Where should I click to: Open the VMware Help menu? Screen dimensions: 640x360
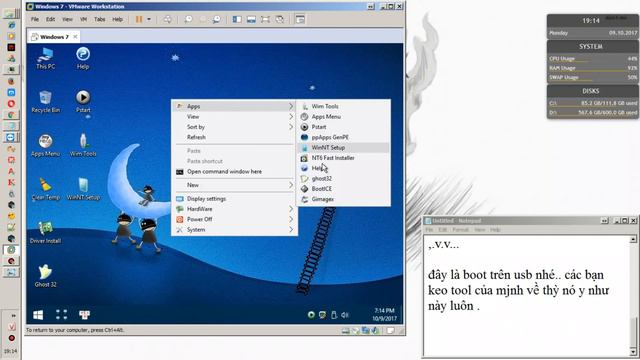click(x=118, y=19)
